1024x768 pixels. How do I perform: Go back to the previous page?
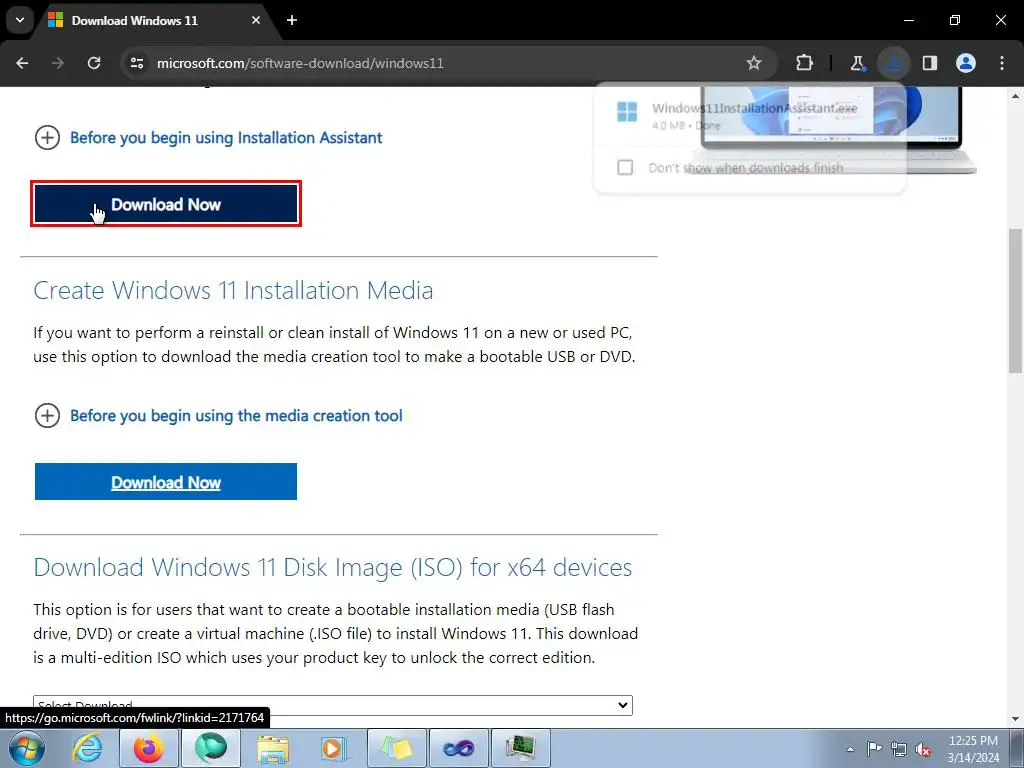click(x=22, y=63)
